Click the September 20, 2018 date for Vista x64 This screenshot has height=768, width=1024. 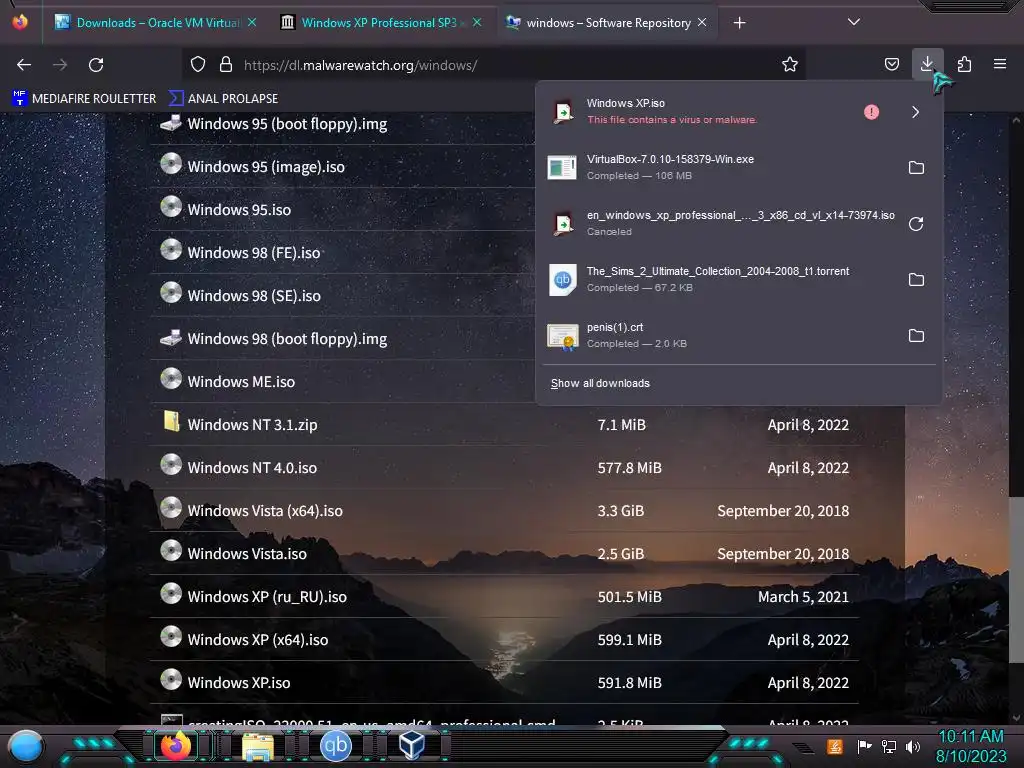783,511
